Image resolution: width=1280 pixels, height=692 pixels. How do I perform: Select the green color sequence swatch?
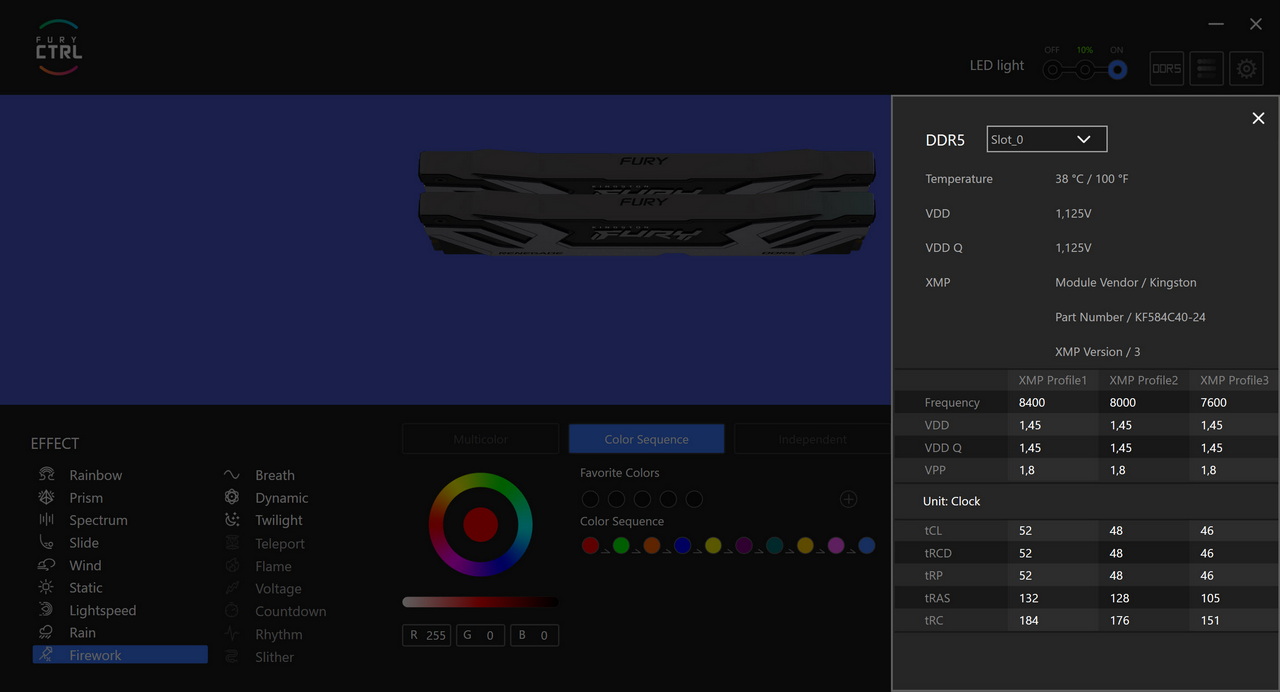[x=621, y=545]
